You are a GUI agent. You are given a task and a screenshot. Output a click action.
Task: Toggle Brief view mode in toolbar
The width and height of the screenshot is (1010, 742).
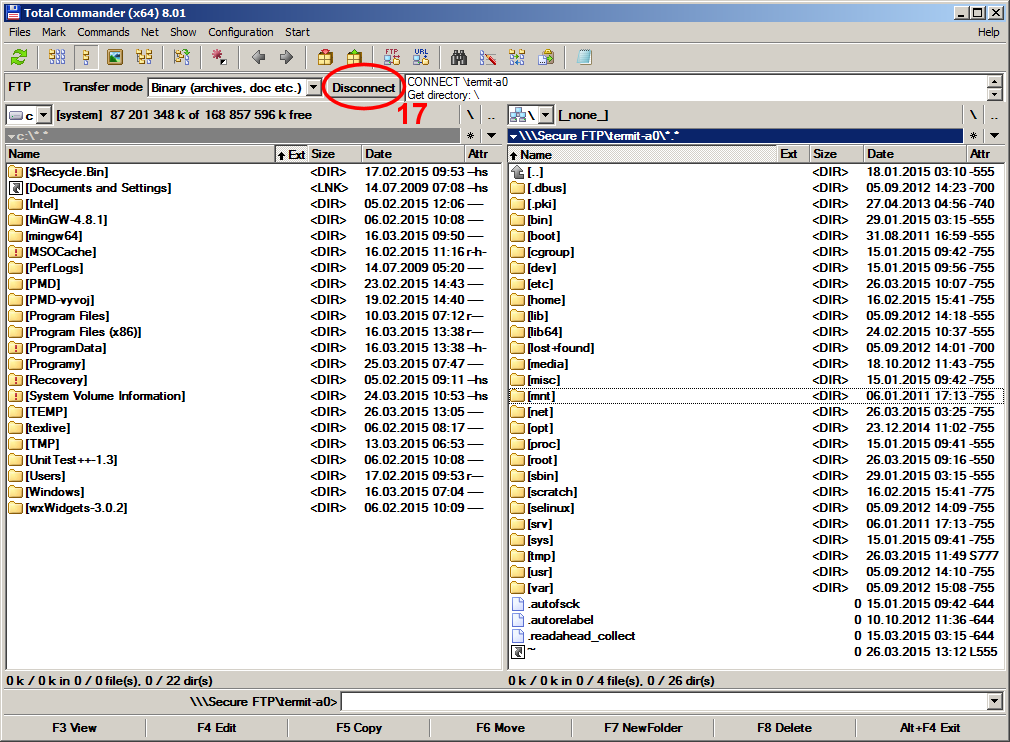click(57, 57)
